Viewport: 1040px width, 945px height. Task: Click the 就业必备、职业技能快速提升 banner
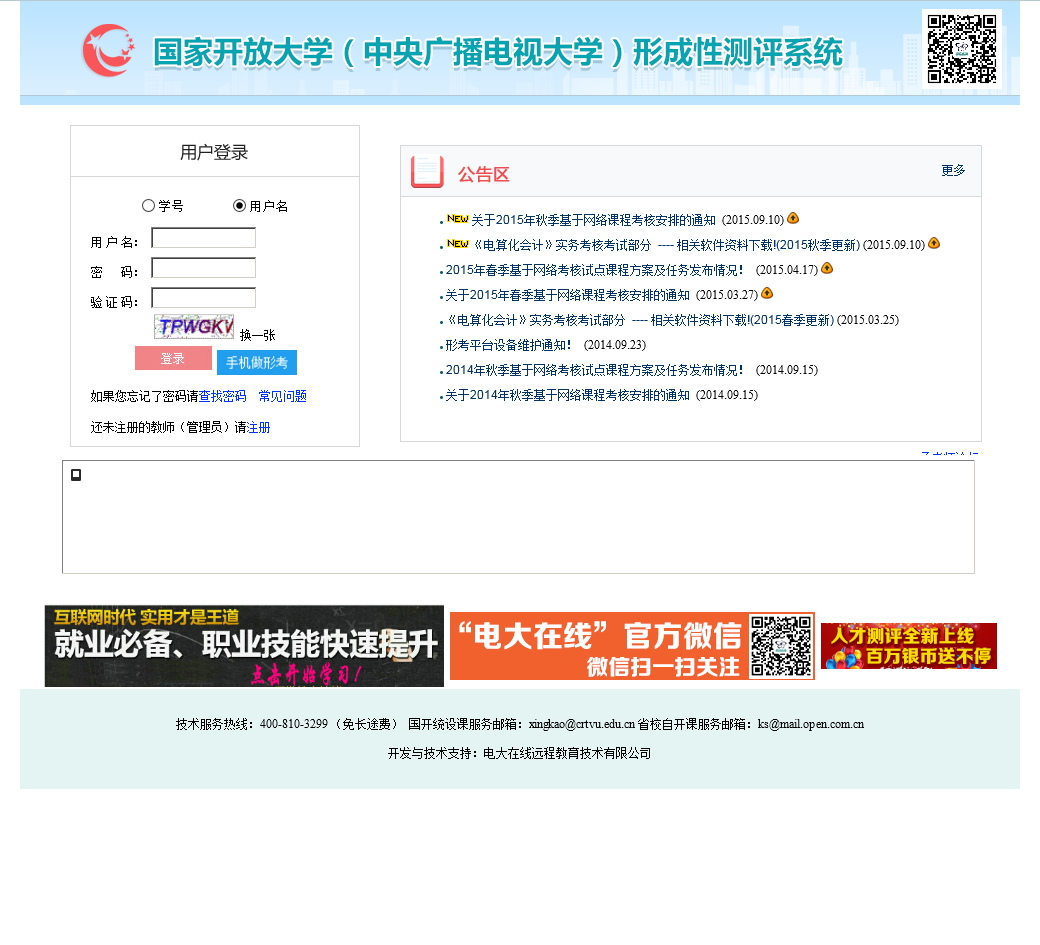coord(244,646)
